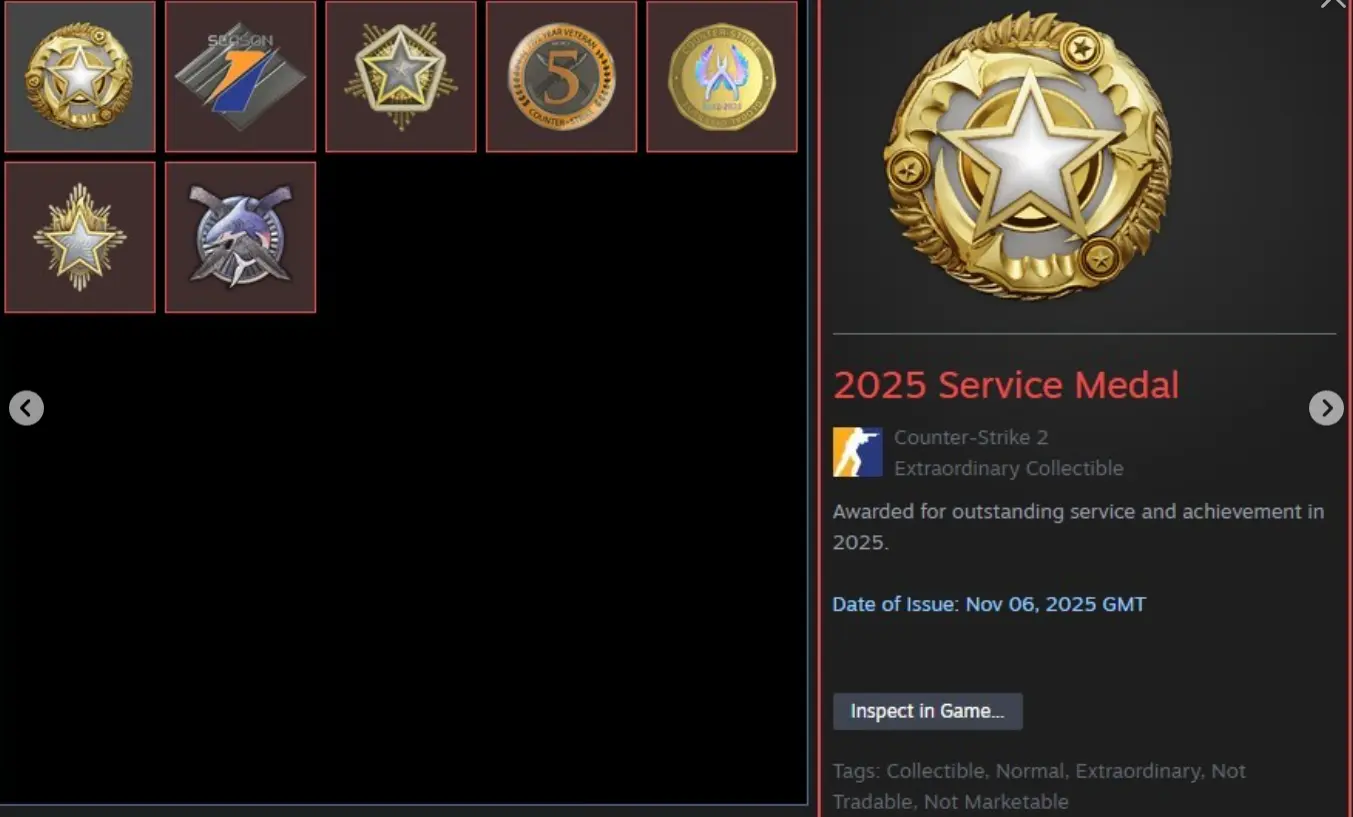
Task: Open the Season 1 medal item
Action: click(240, 76)
